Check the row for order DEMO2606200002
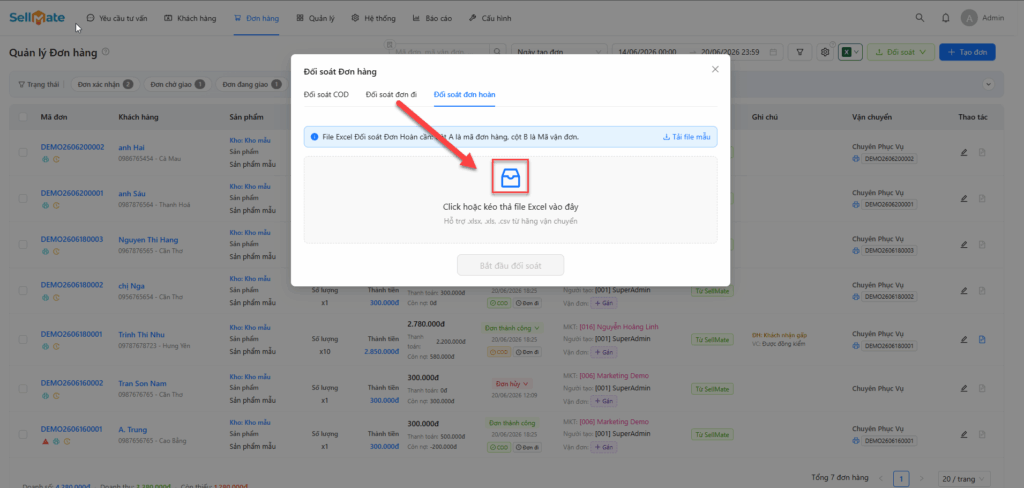 click(23, 152)
